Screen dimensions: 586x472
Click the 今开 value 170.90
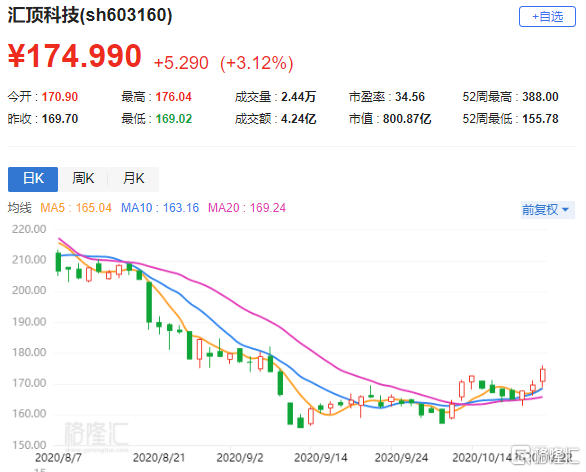click(60, 97)
